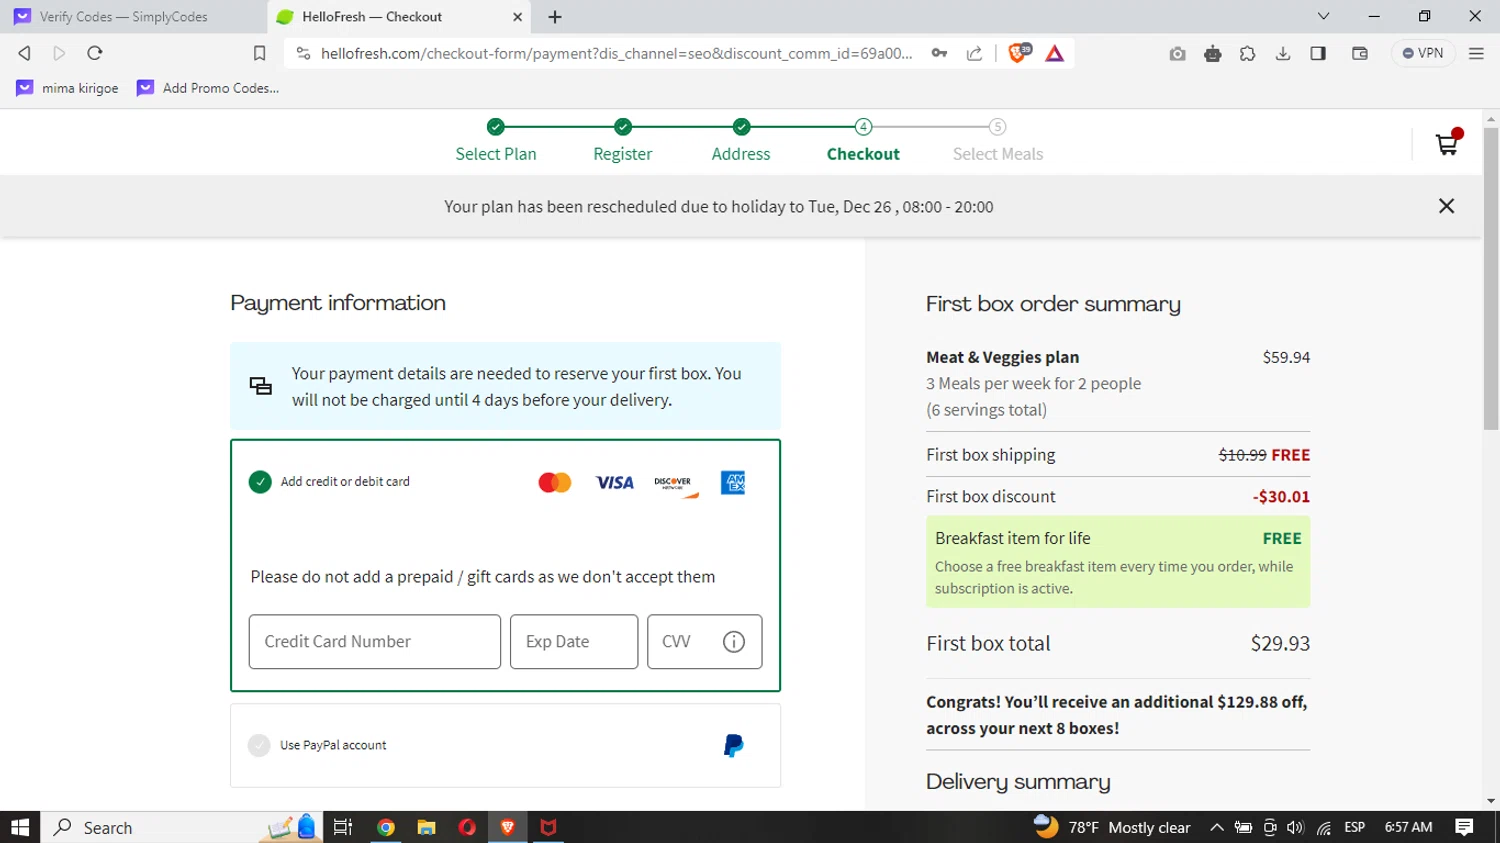Click the camera screenshot extension icon
This screenshot has width=1500, height=843.
pos(1177,53)
